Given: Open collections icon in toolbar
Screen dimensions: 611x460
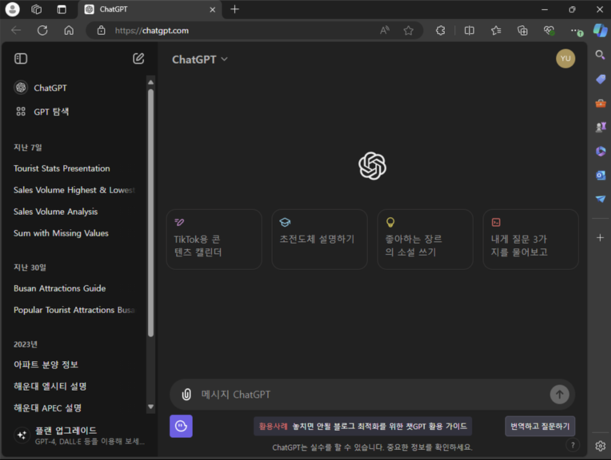Looking at the screenshot, I should point(522,30).
